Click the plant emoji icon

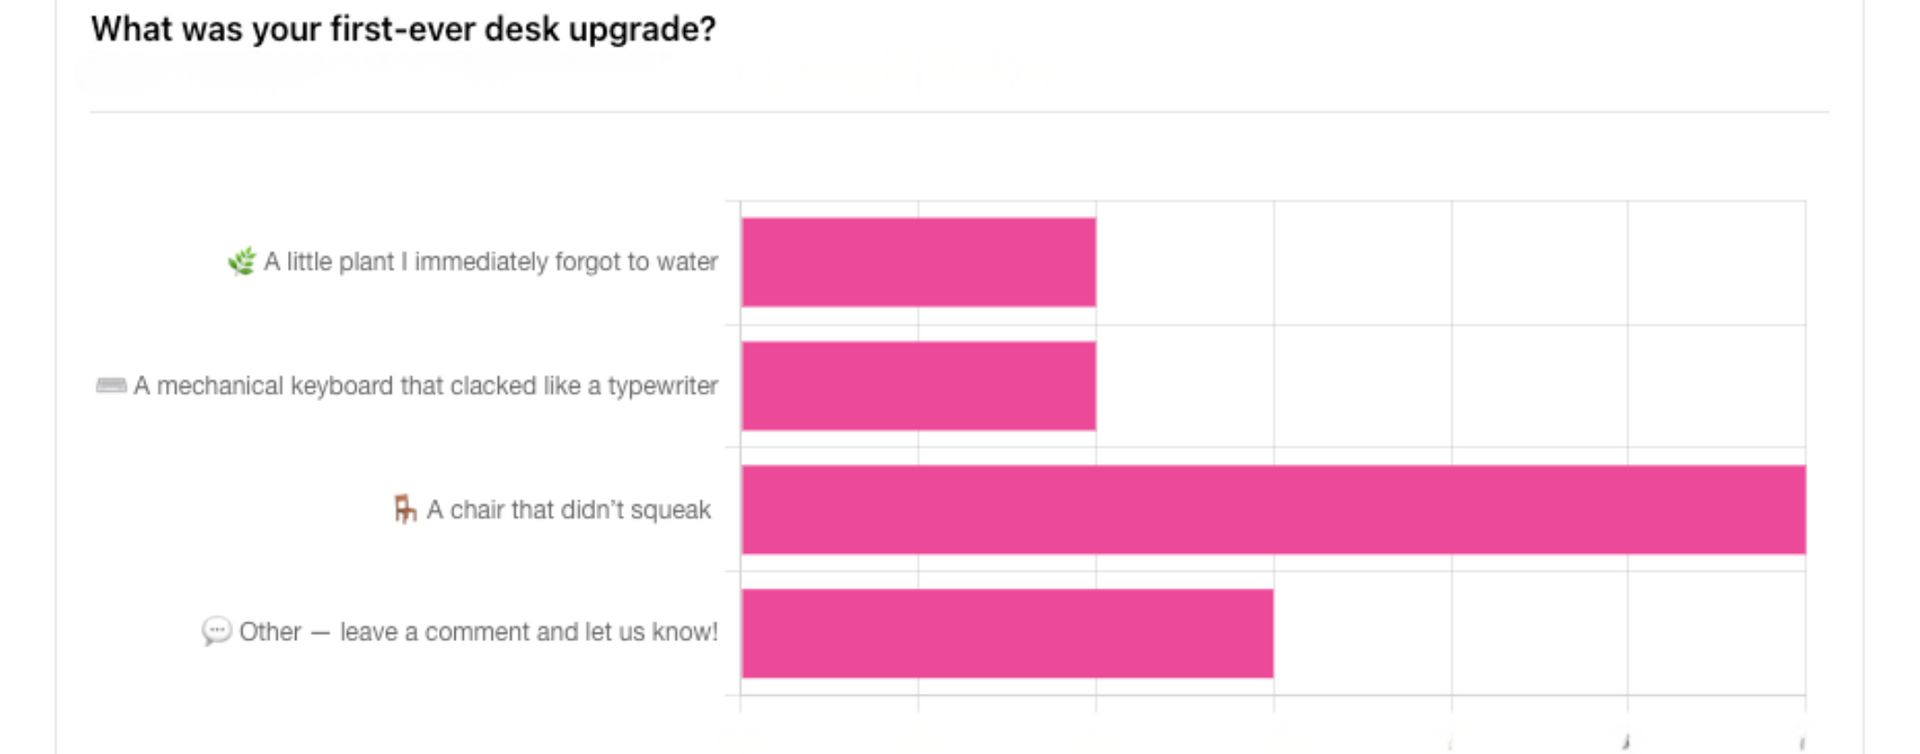point(241,262)
